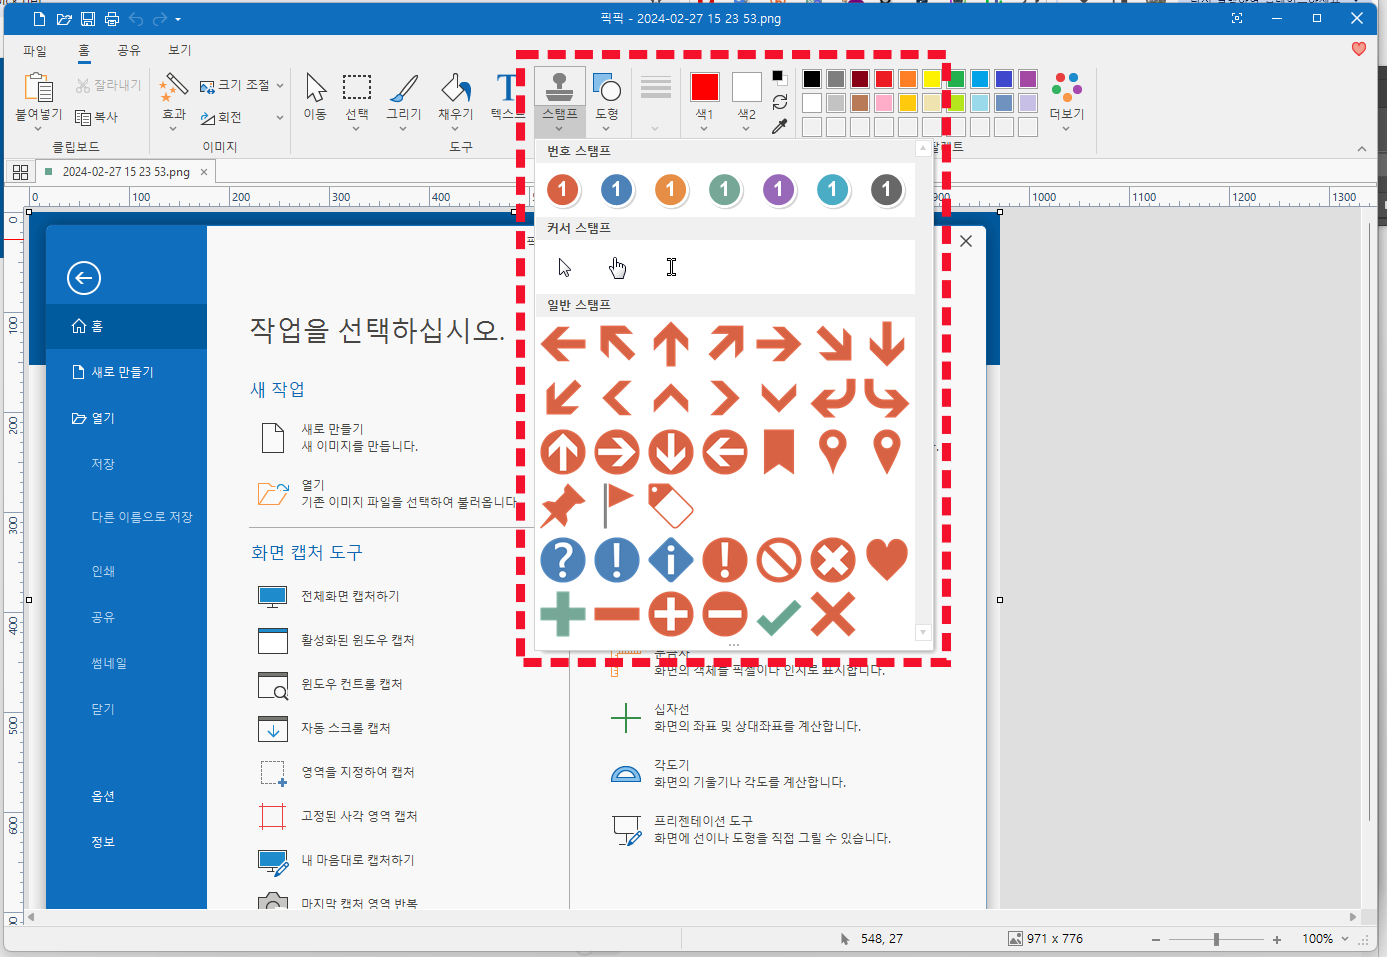Switch to the 보기 ribbon tab
The height and width of the screenshot is (957, 1387).
tap(180, 50)
